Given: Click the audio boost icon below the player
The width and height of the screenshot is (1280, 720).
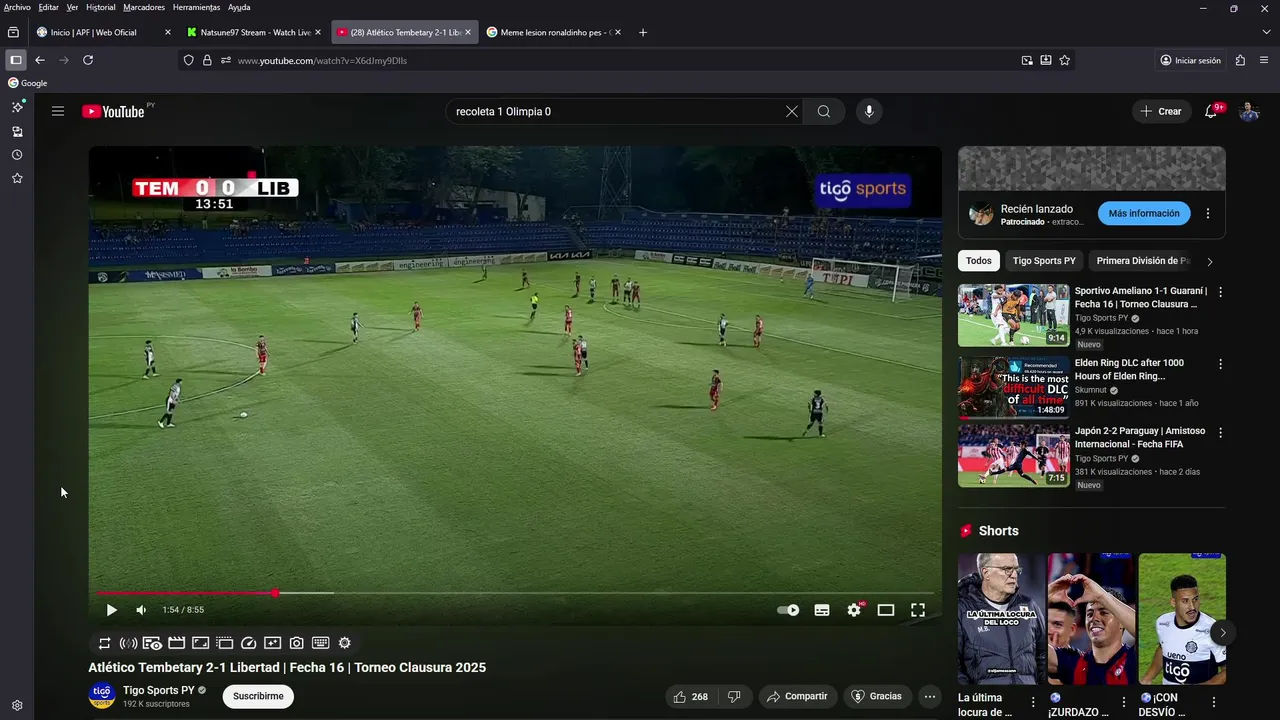Looking at the screenshot, I should (128, 643).
